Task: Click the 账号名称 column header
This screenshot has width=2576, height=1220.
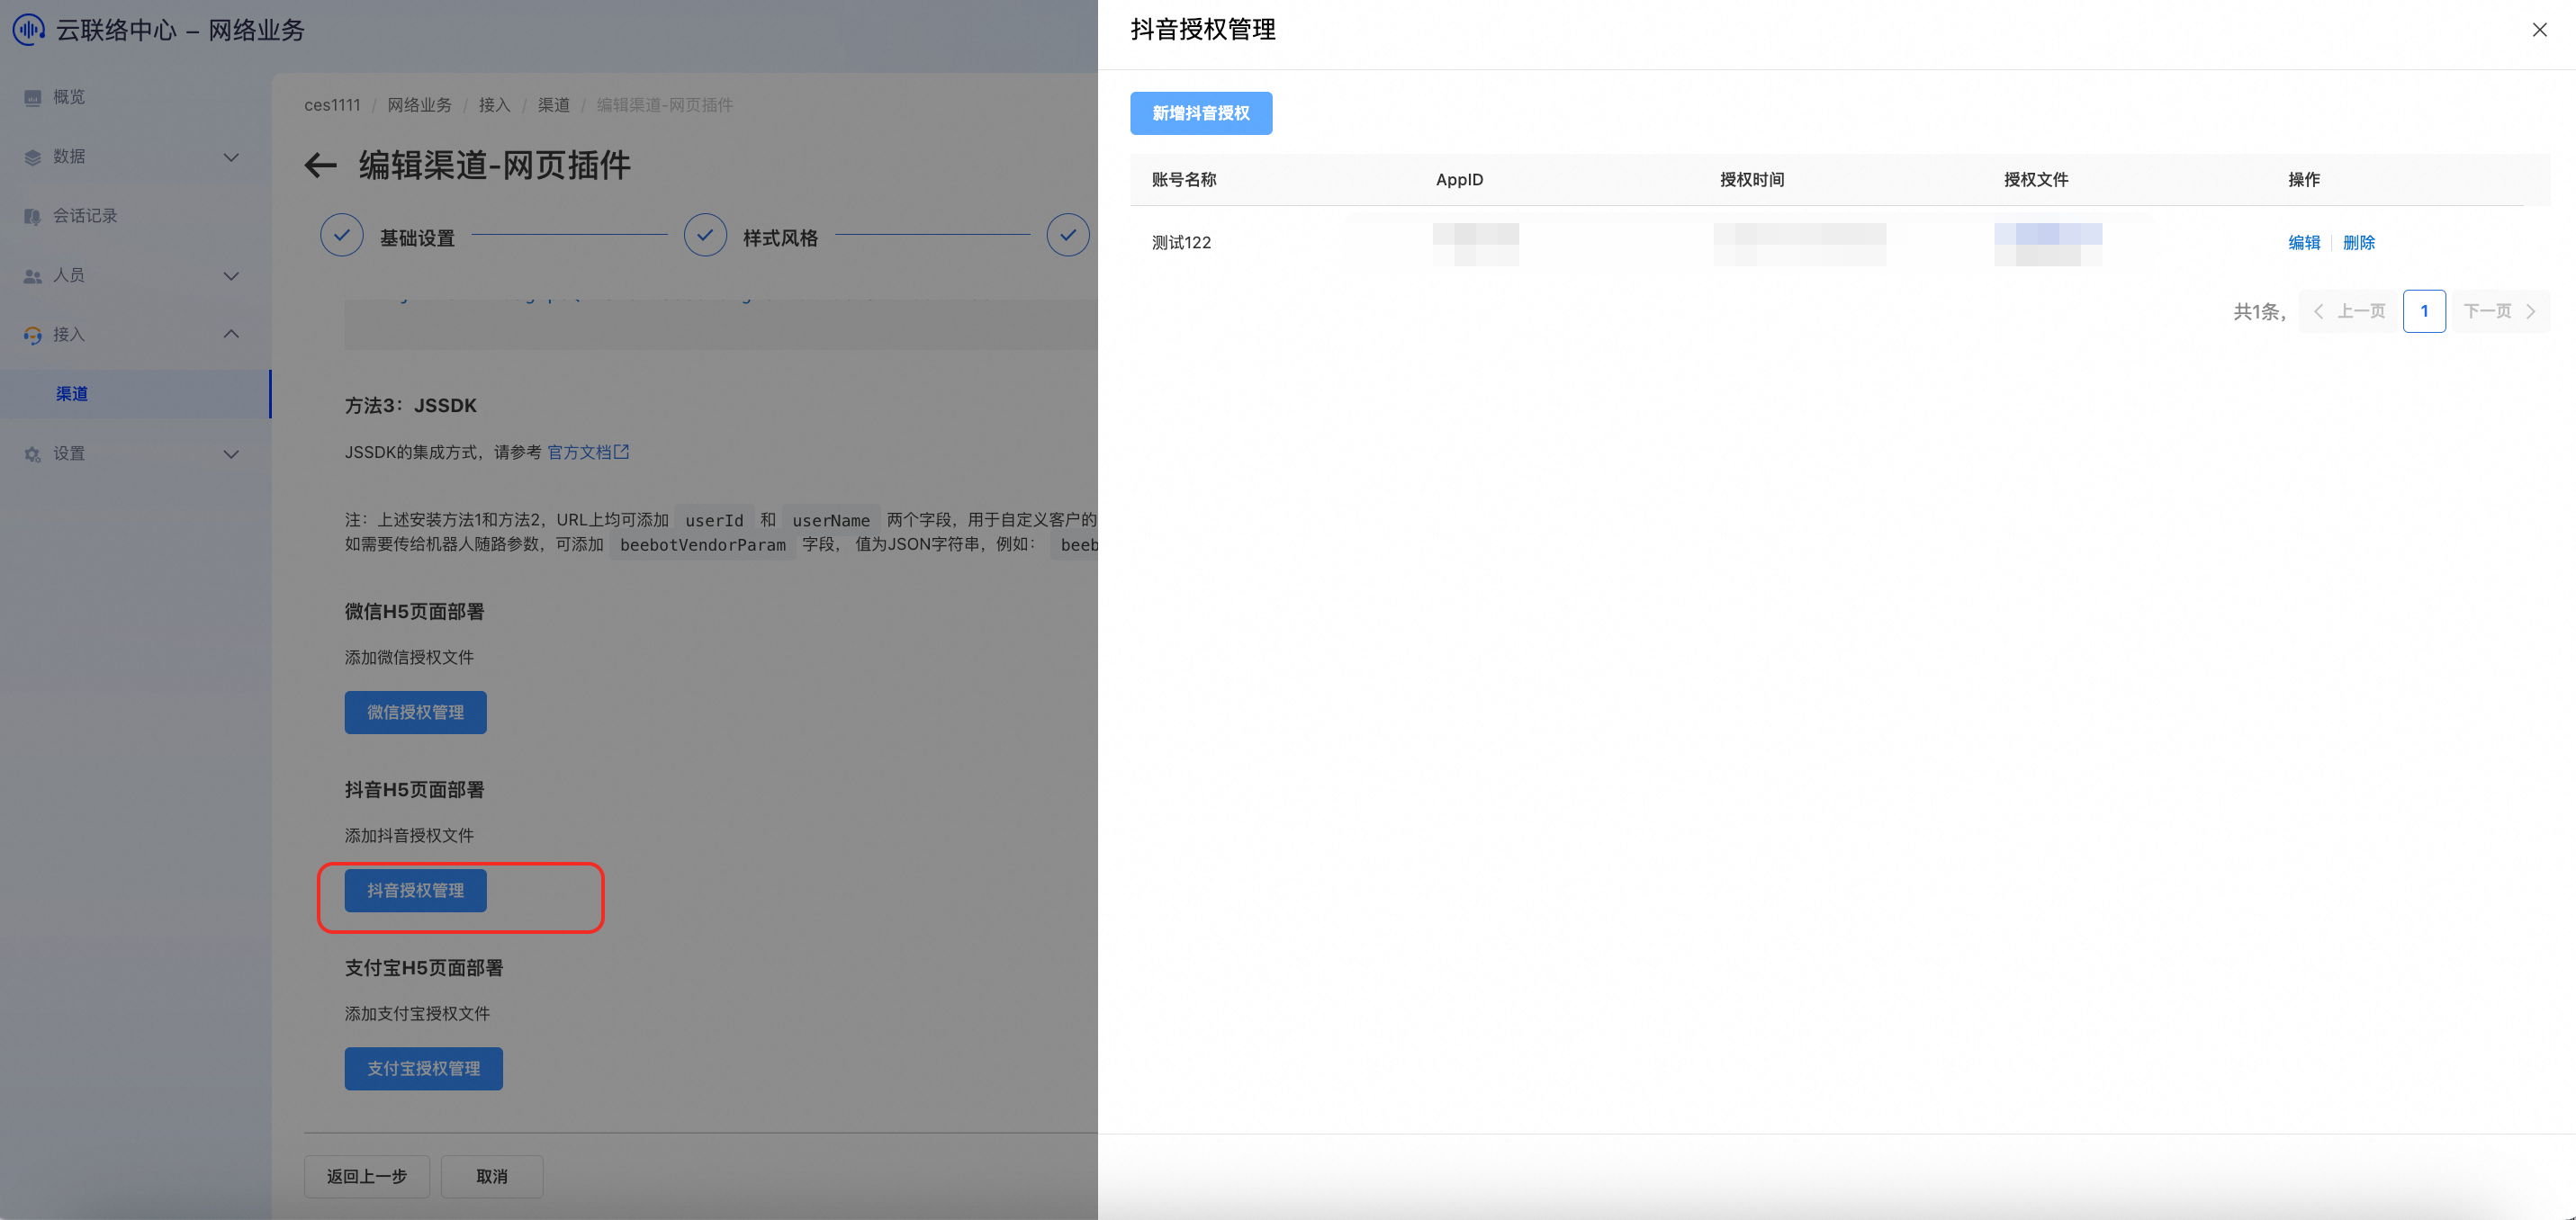Action: [1184, 180]
